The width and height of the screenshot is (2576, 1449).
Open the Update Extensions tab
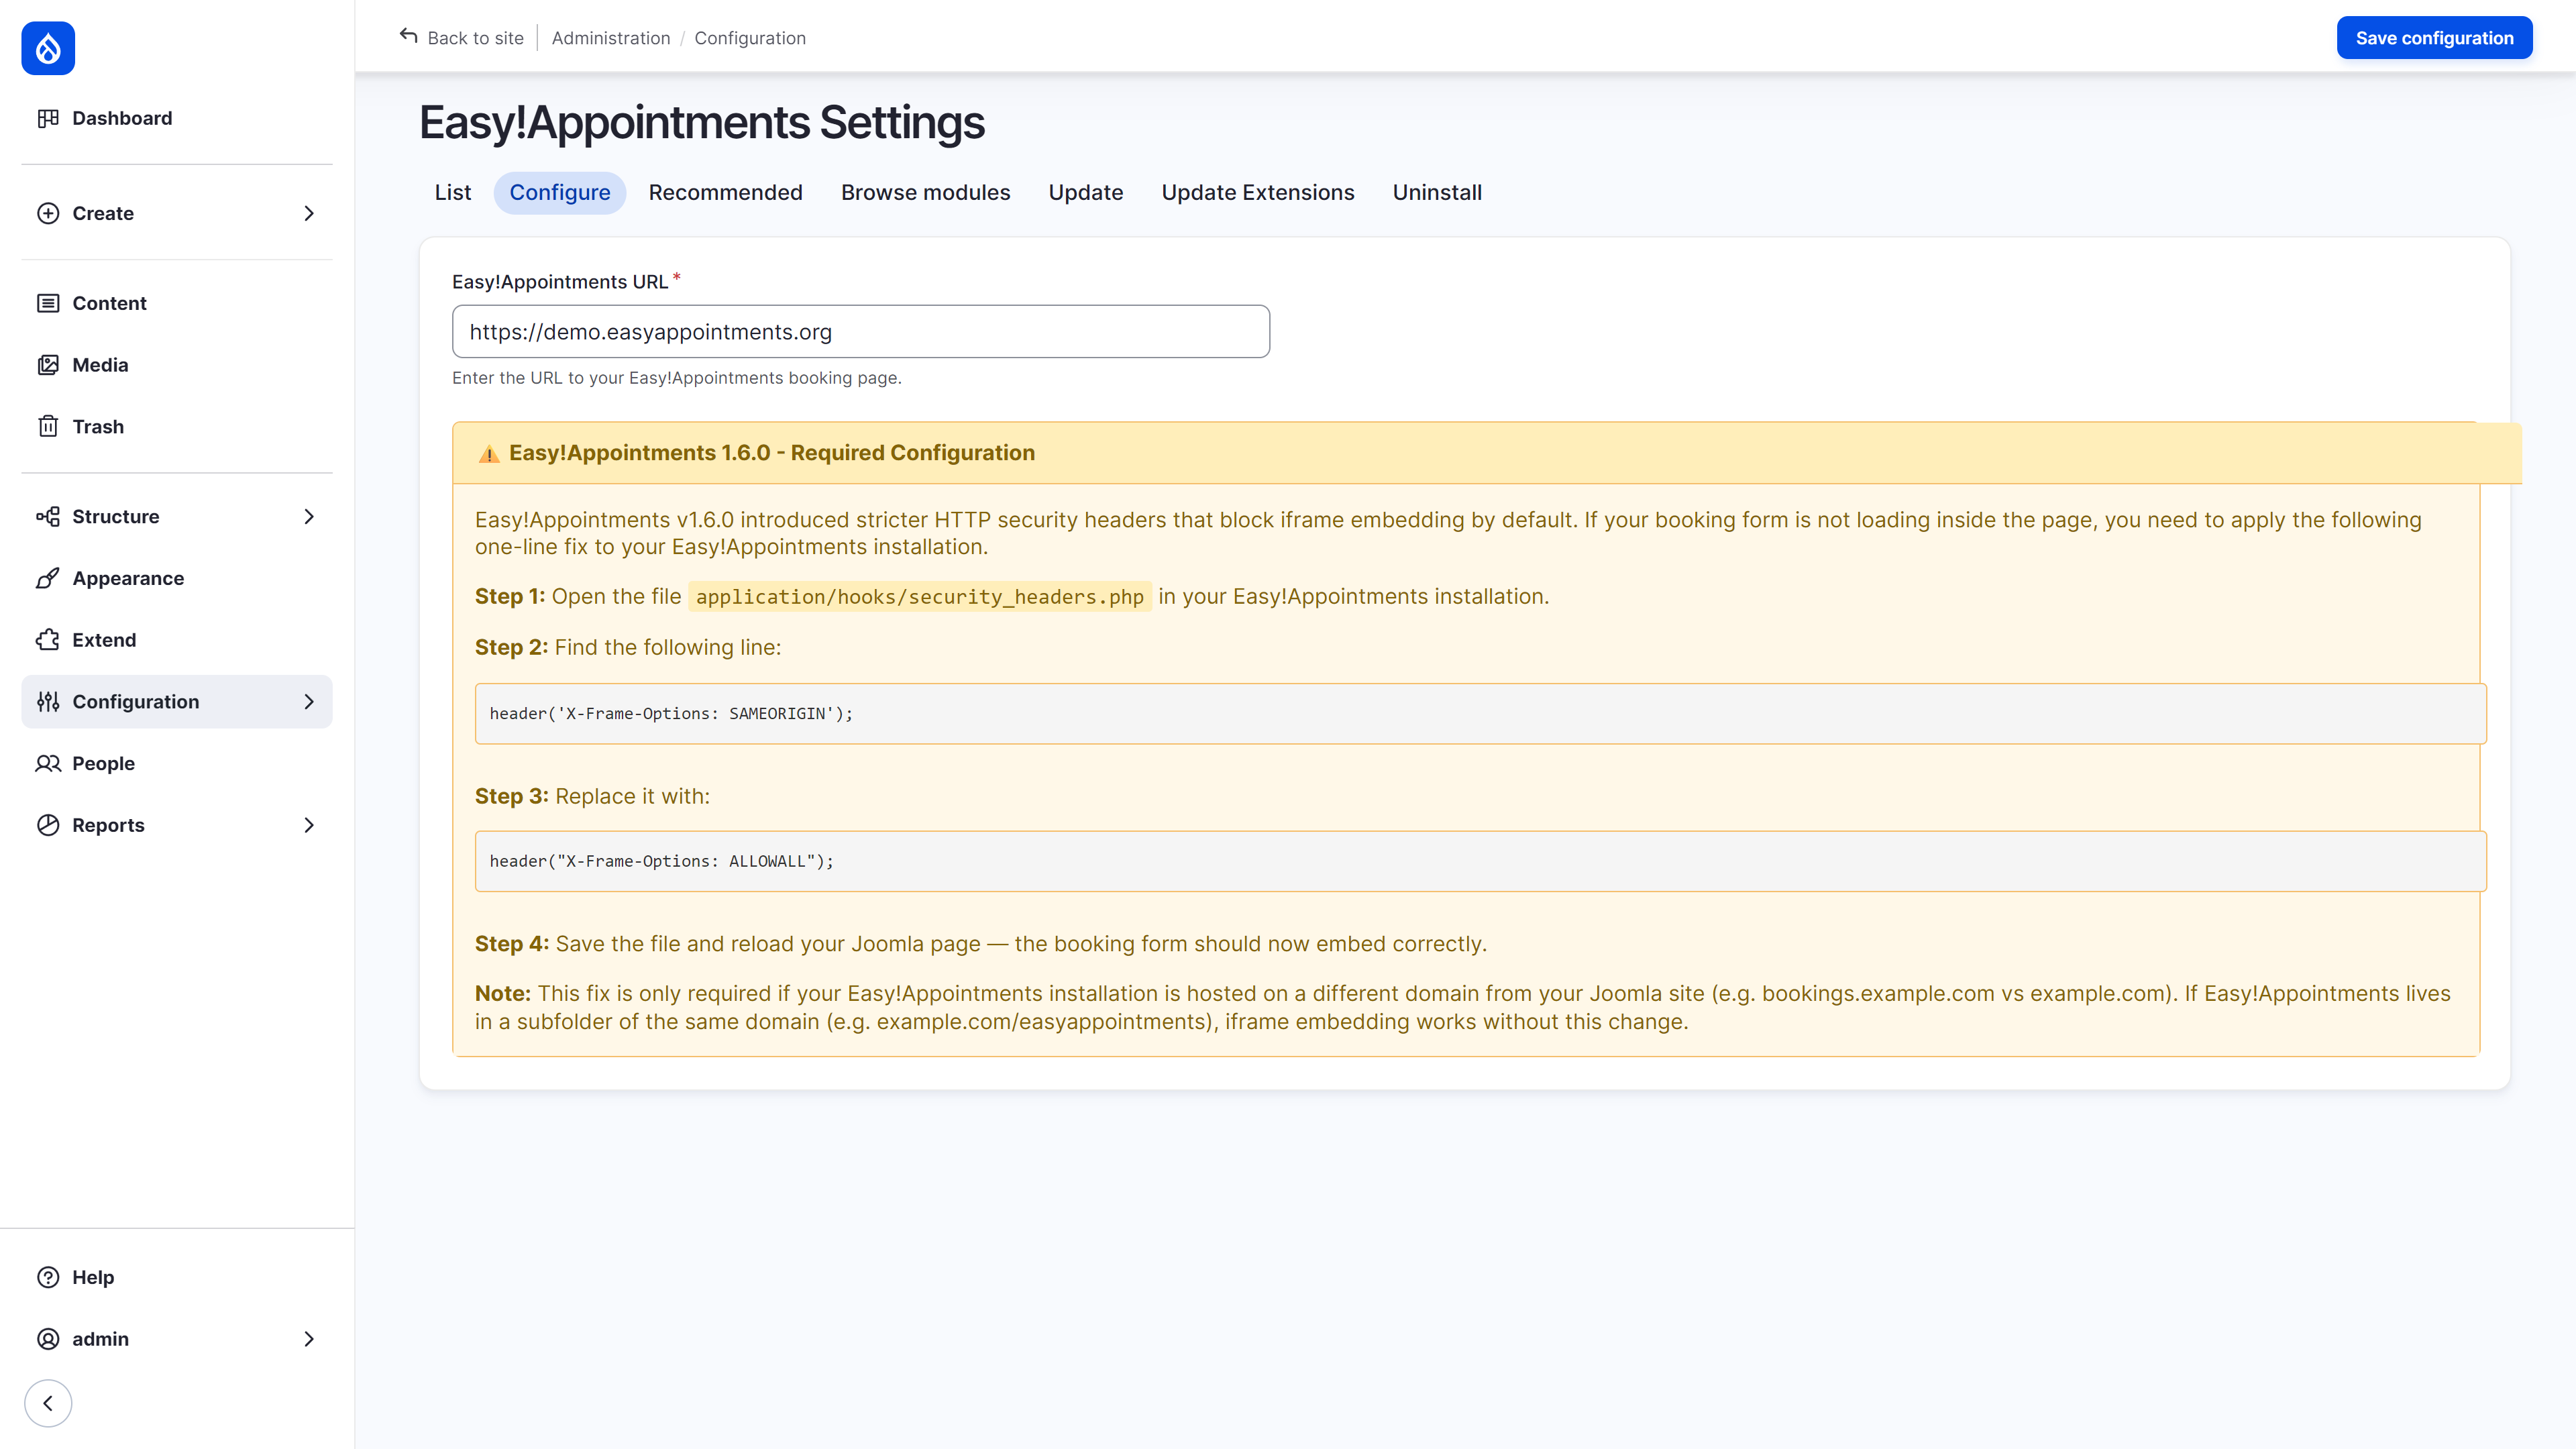(1258, 192)
